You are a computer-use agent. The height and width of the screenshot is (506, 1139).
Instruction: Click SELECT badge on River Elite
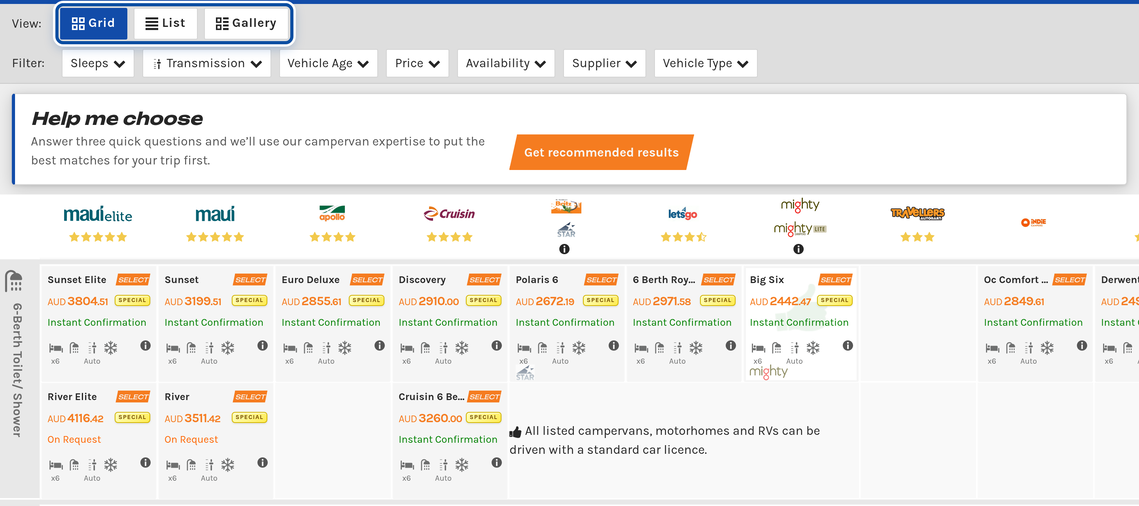tap(133, 396)
